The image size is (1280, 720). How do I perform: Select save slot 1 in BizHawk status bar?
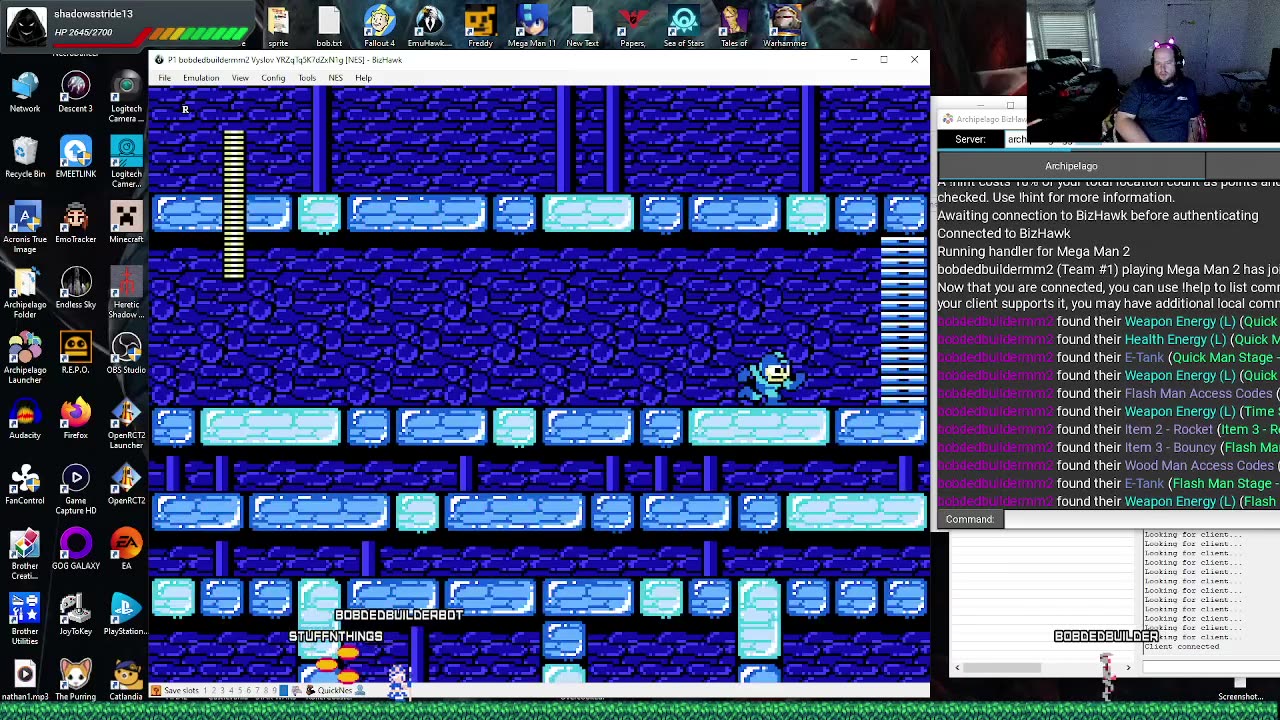(206, 691)
